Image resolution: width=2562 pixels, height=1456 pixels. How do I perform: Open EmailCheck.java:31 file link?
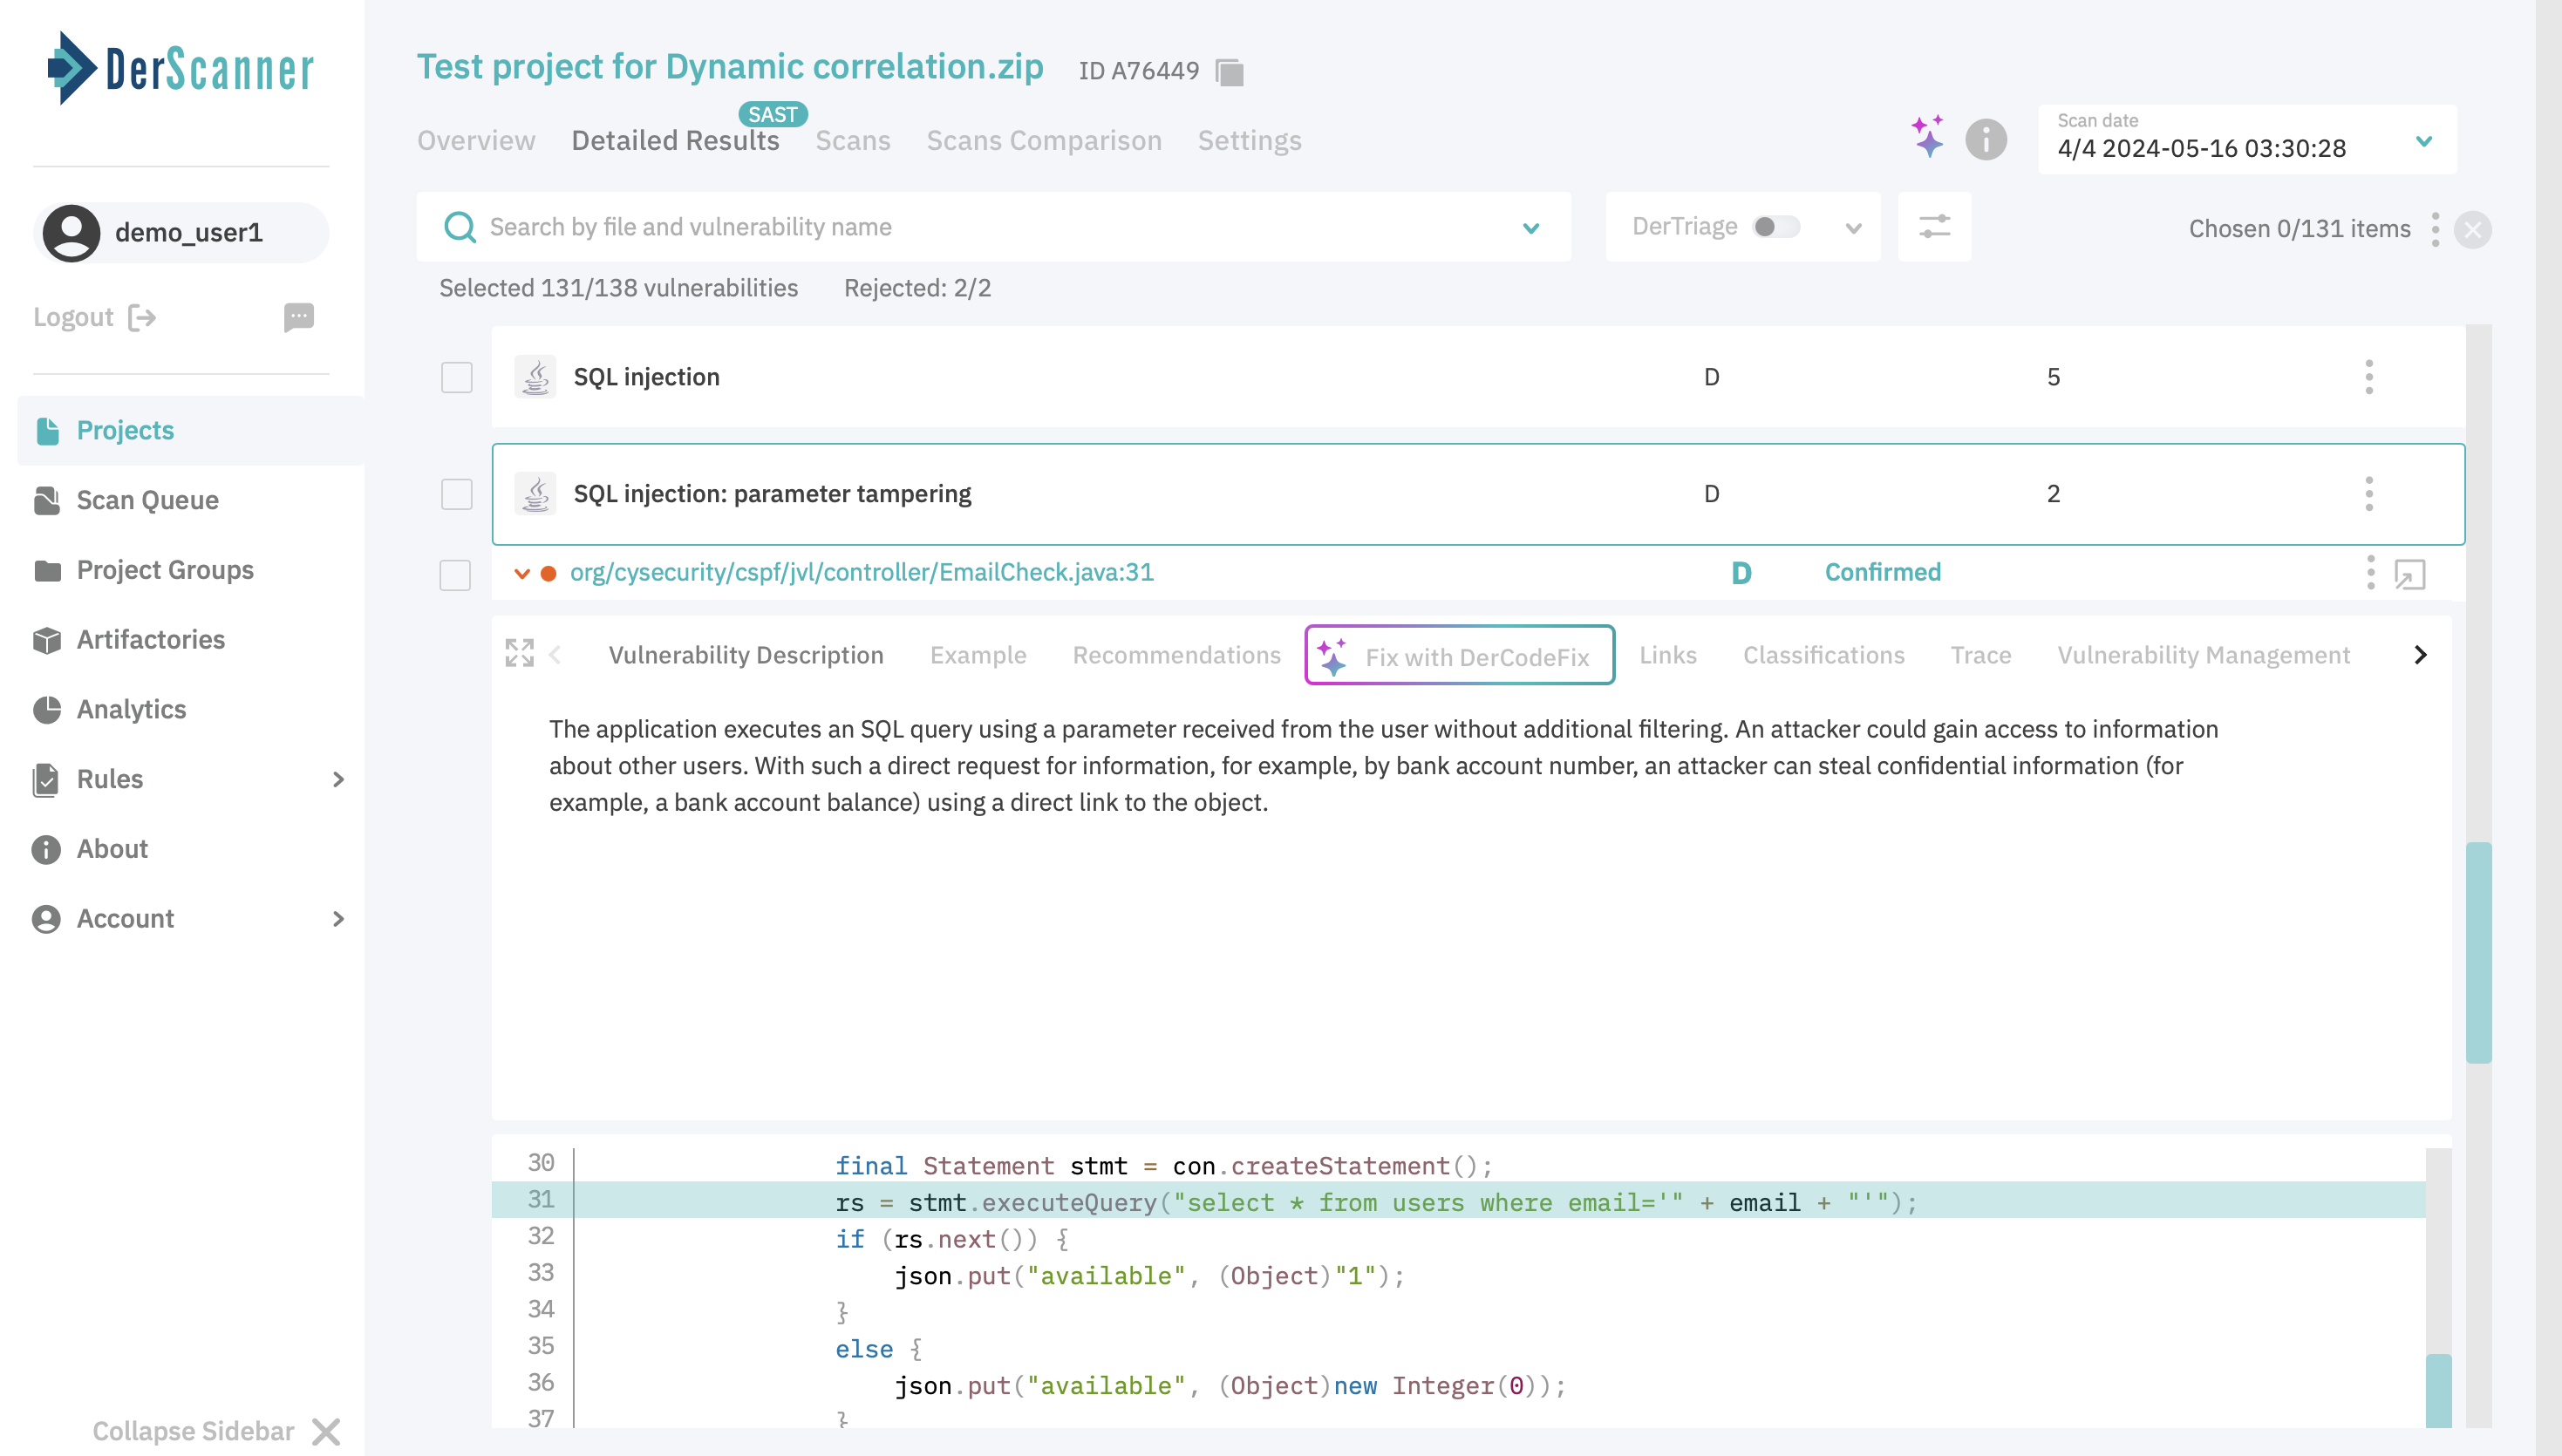point(861,572)
